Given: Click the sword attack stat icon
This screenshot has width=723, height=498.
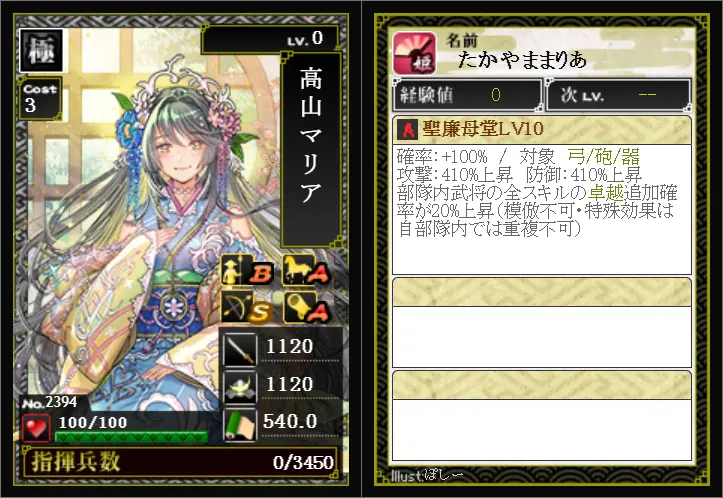Looking at the screenshot, I should click(240, 349).
